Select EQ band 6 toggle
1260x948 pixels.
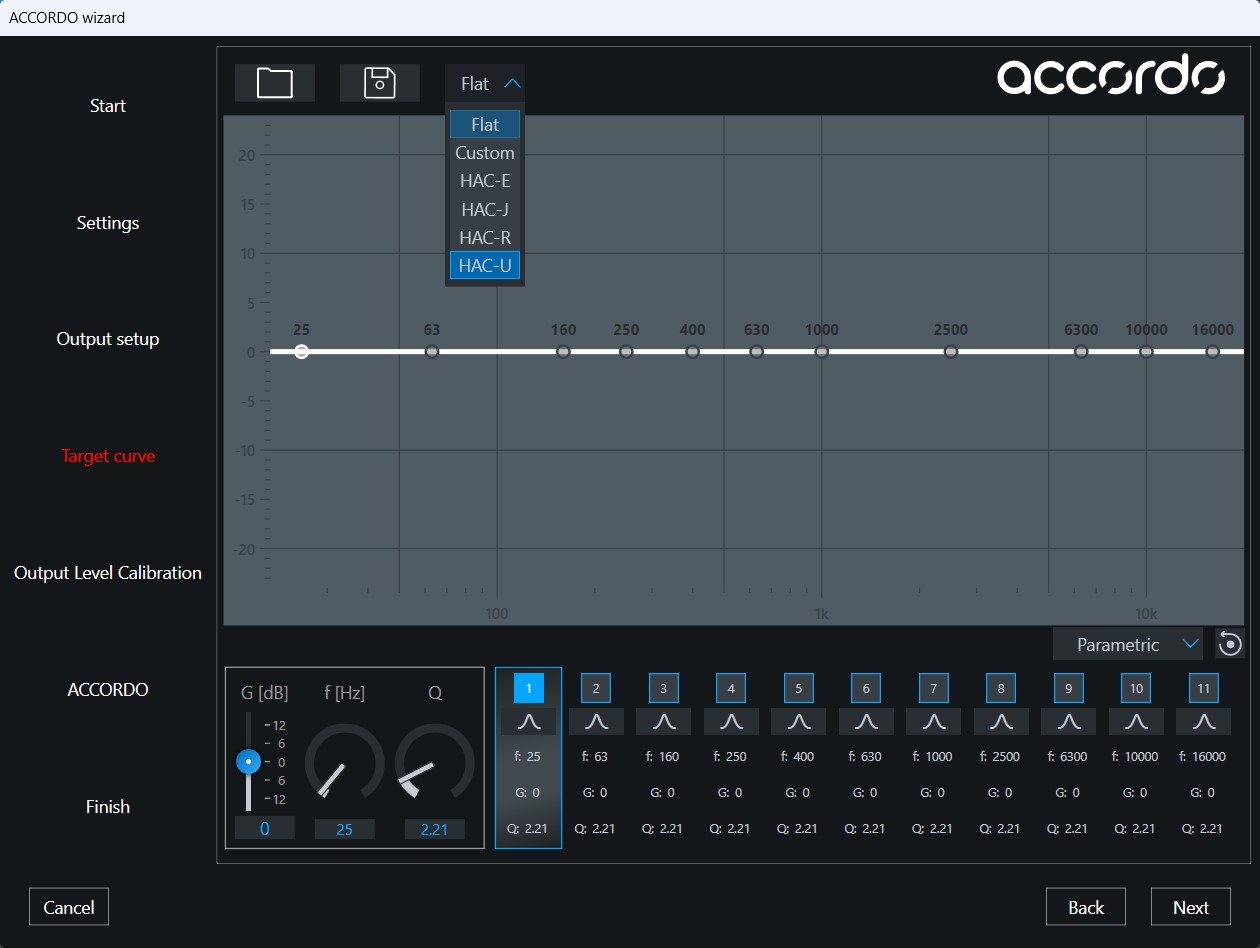pos(866,688)
